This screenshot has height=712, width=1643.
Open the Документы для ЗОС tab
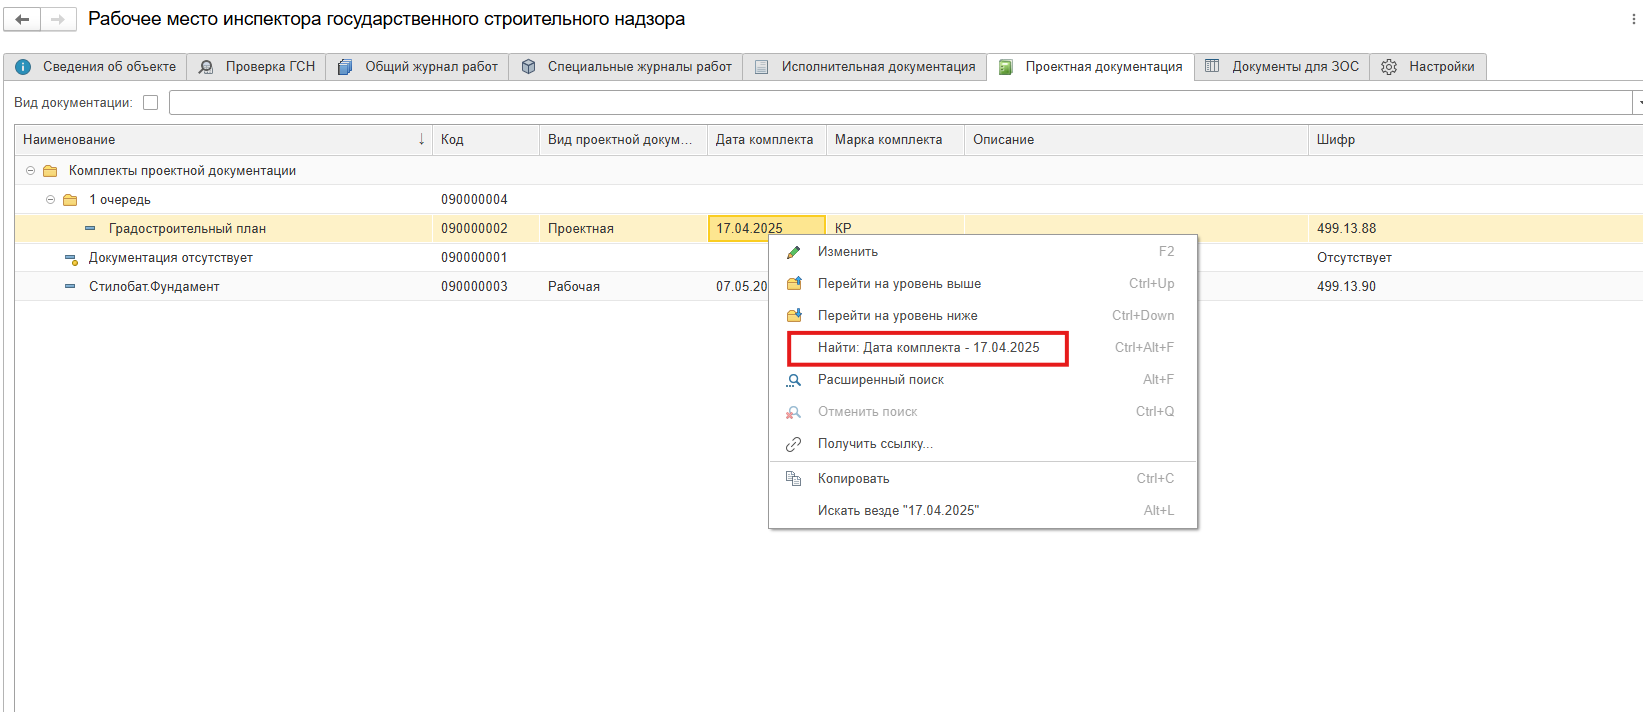1282,67
